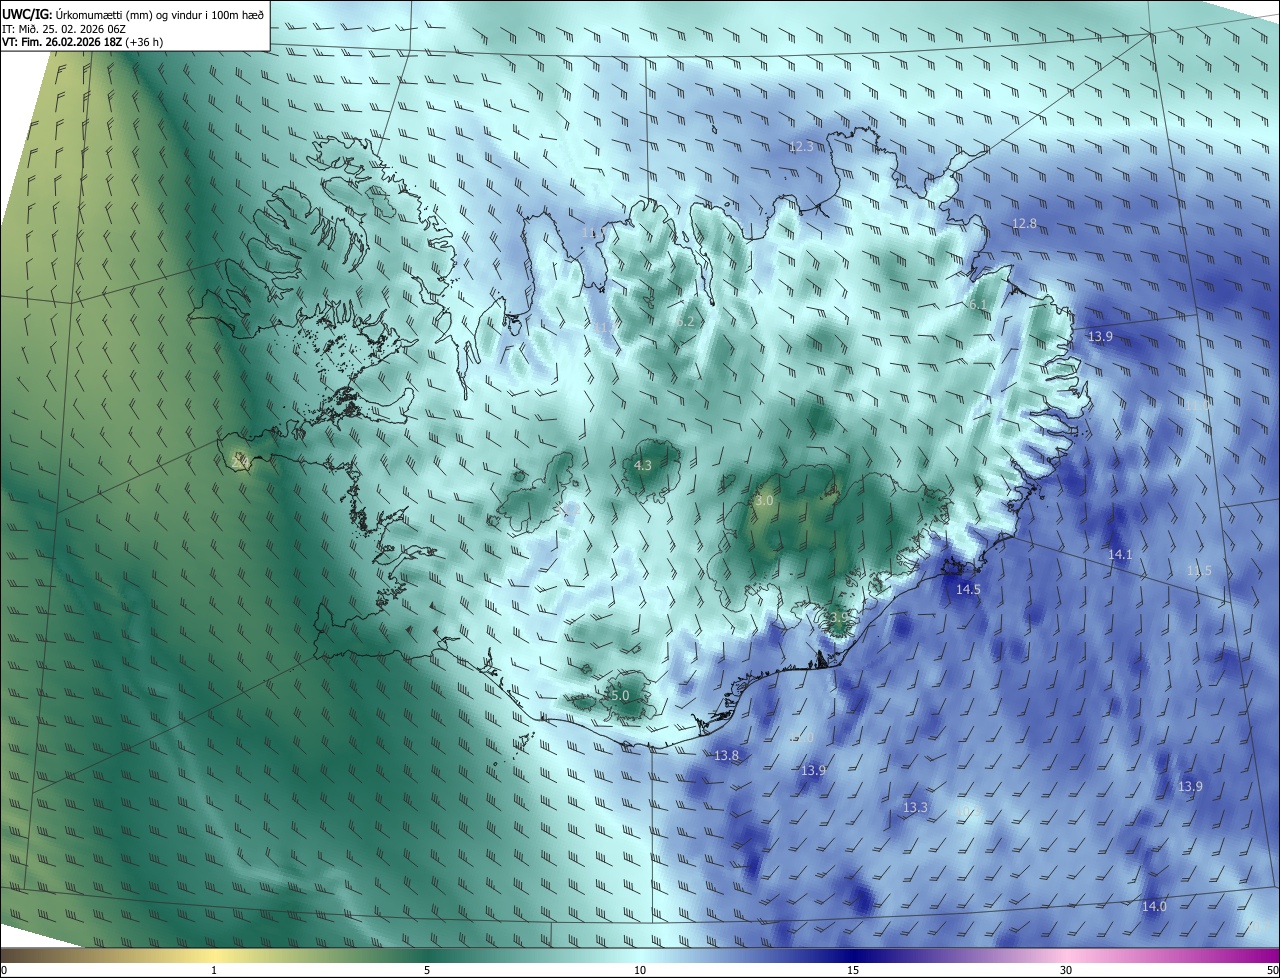This screenshot has width=1280, height=978.
Task: Click the 12.3 value on the map
Action: coord(801,147)
